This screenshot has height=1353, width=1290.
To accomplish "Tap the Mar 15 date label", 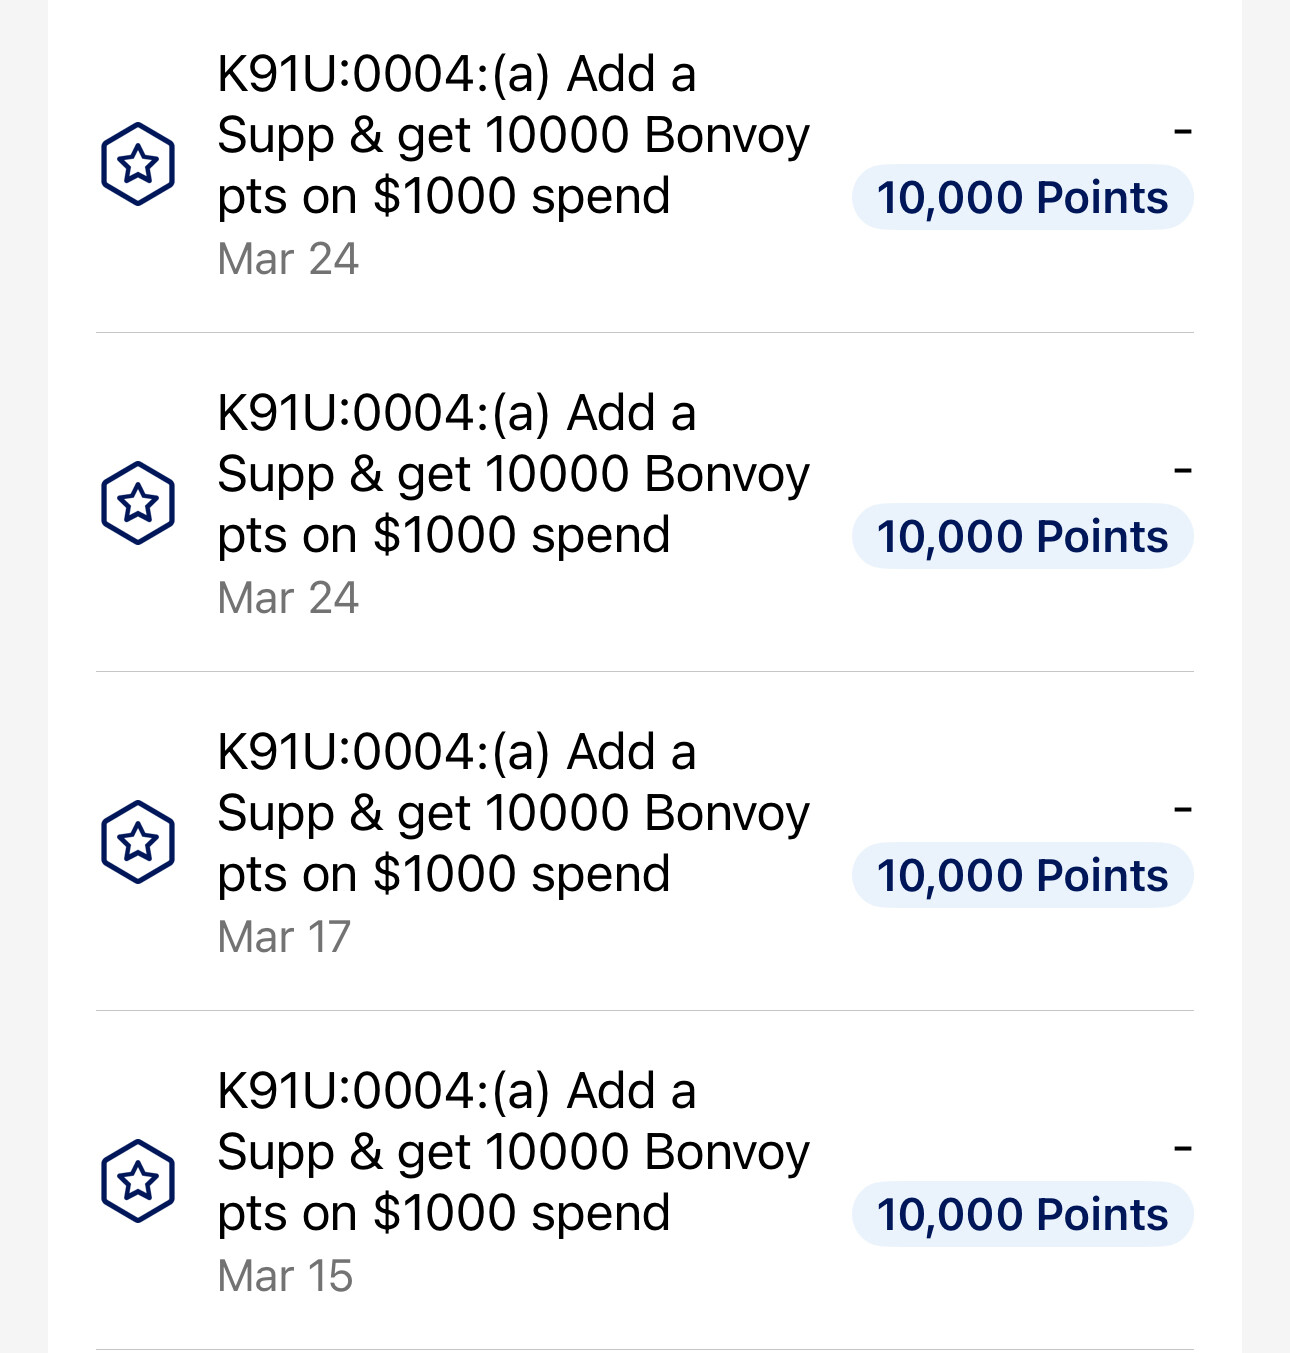I will click(285, 1276).
